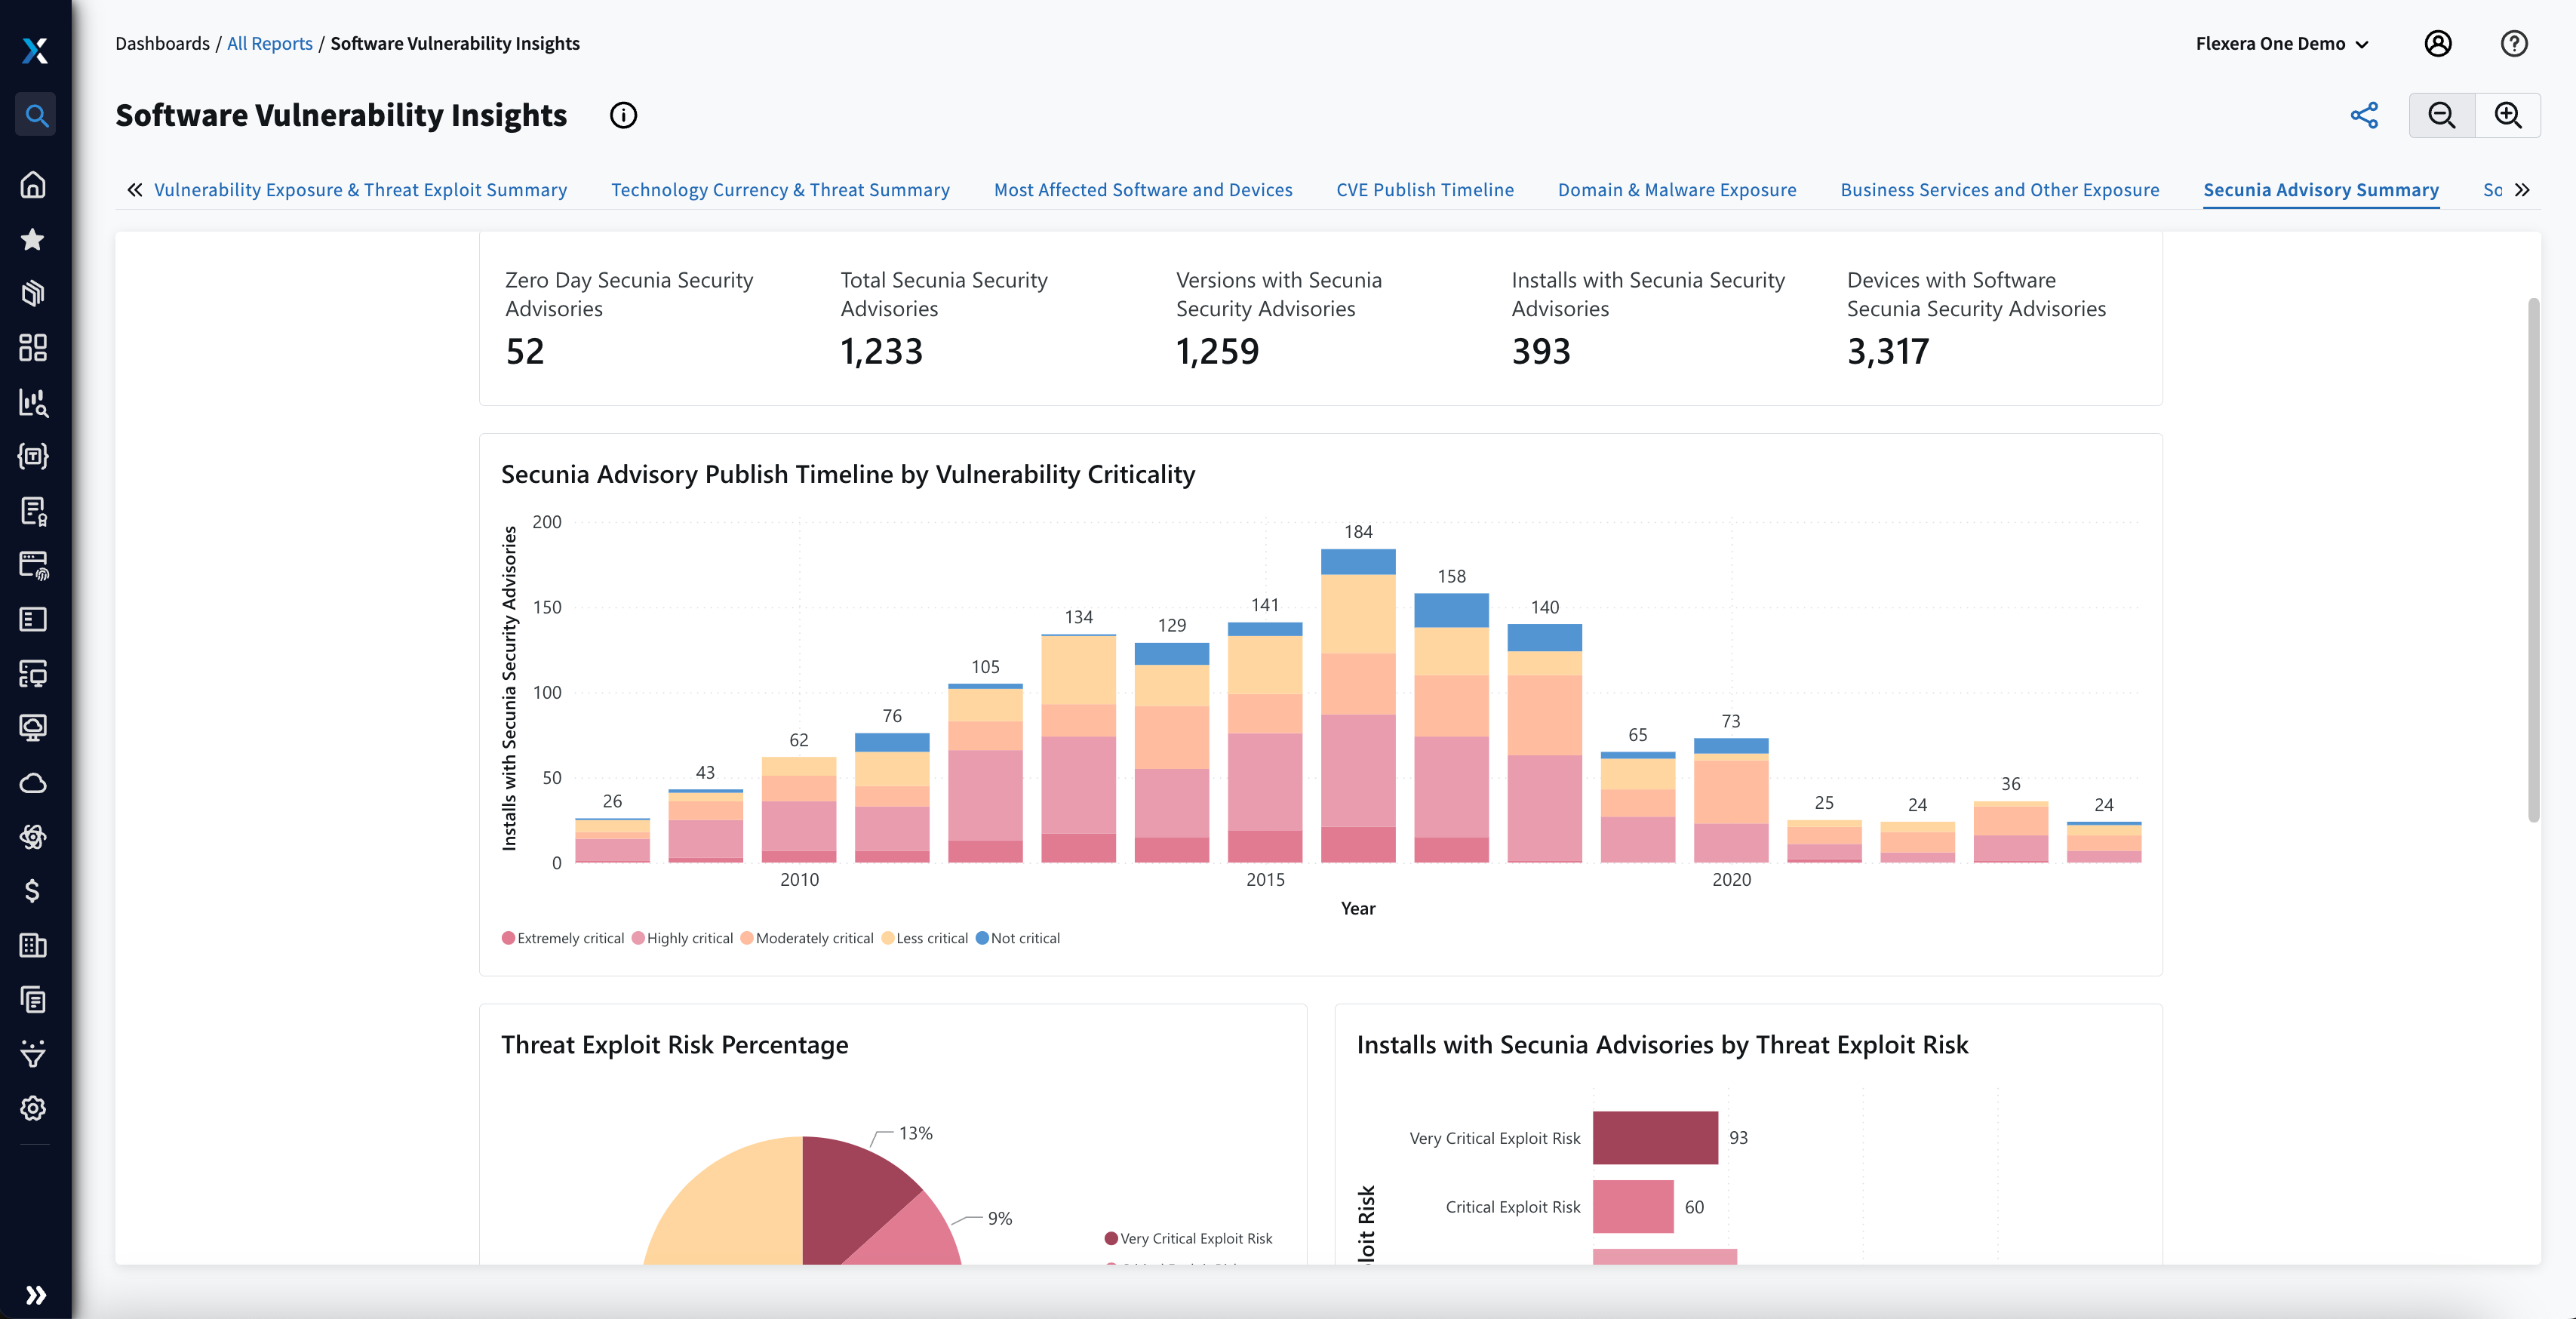2576x1319 pixels.
Task: Open the filter funnel icon in sidebar
Action: 35,1054
